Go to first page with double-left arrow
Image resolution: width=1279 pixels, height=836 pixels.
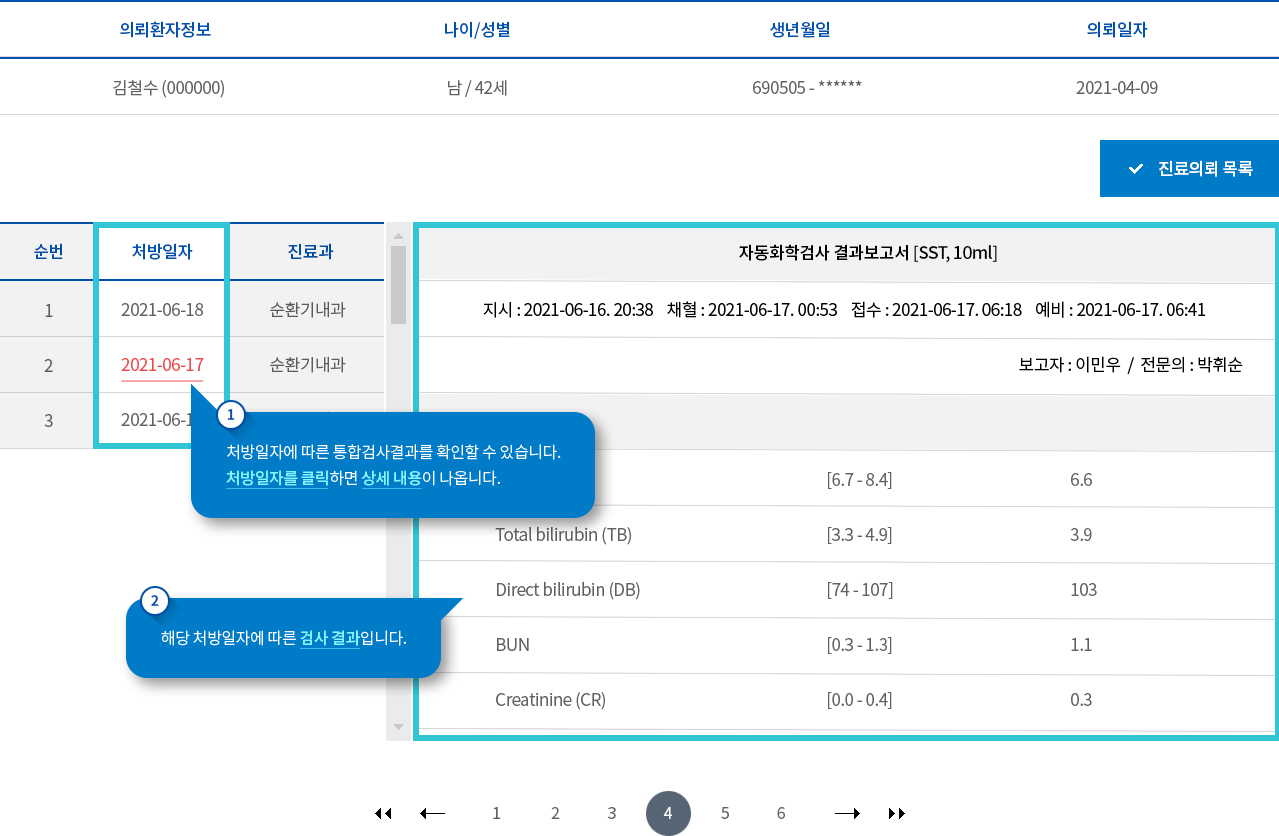(383, 813)
